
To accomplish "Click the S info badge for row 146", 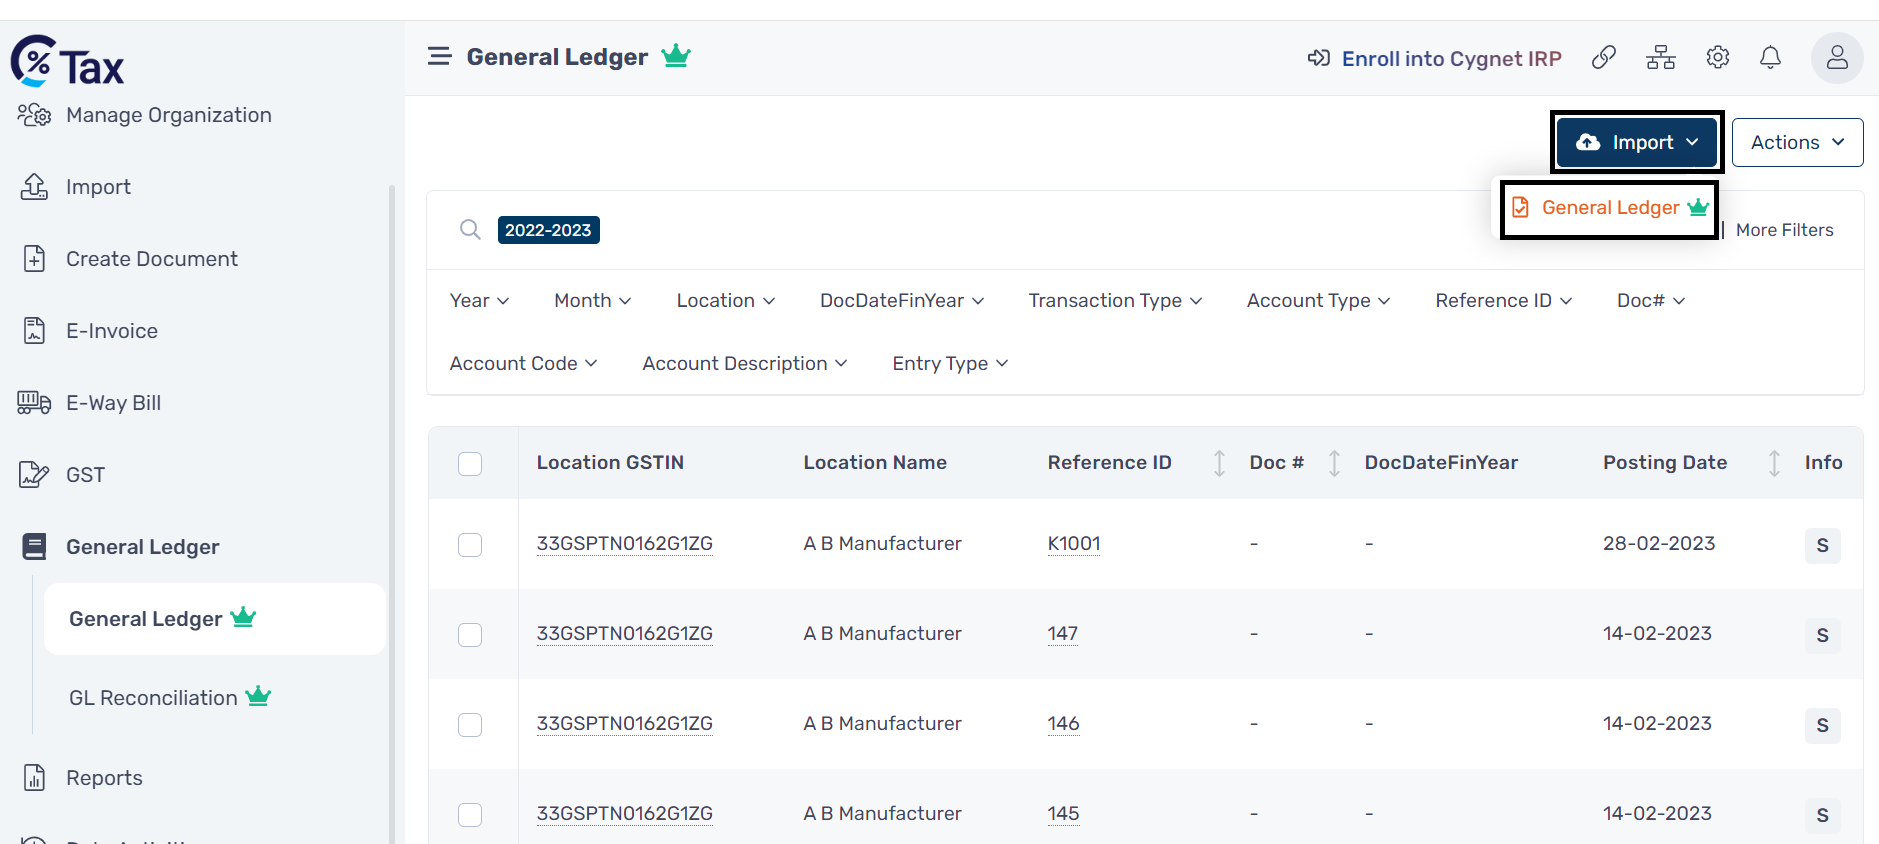I will (x=1822, y=725).
